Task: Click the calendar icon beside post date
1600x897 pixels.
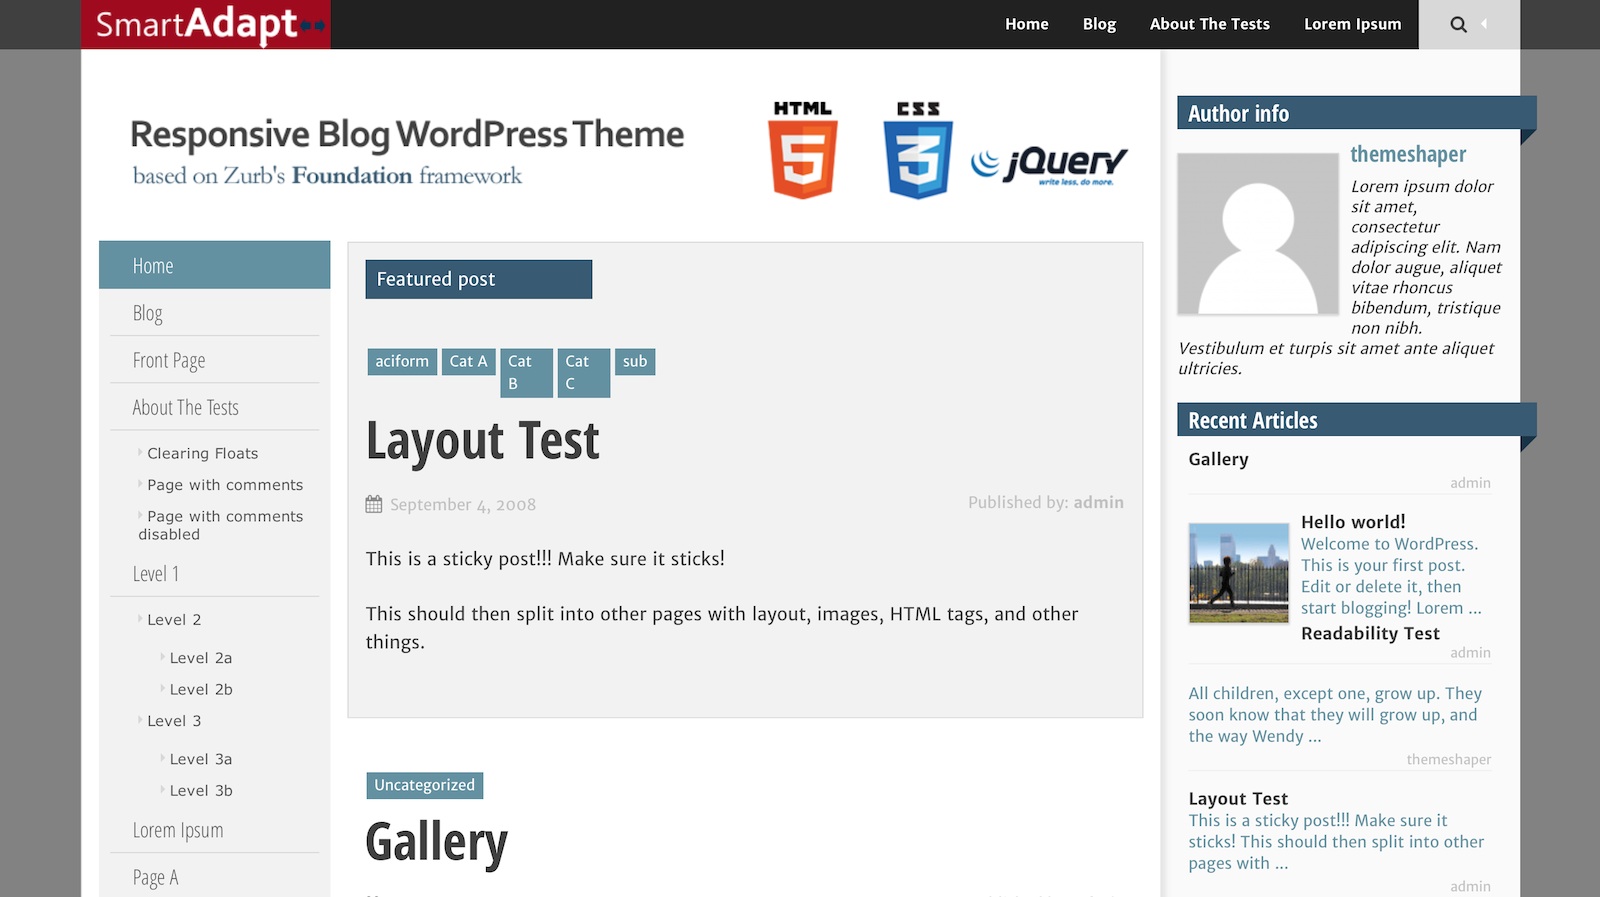Action: [x=374, y=505]
